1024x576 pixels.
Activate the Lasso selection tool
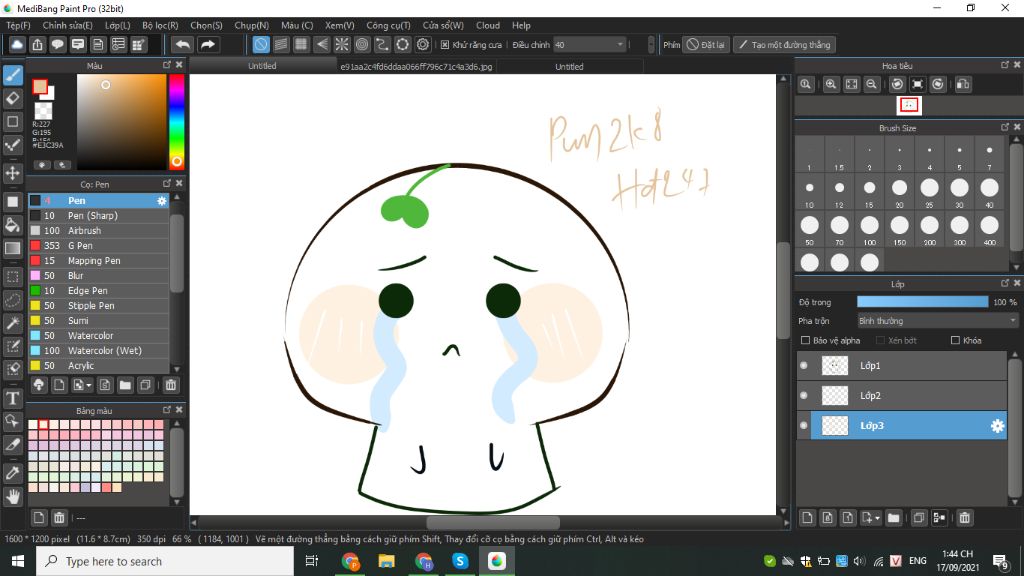pos(12,300)
